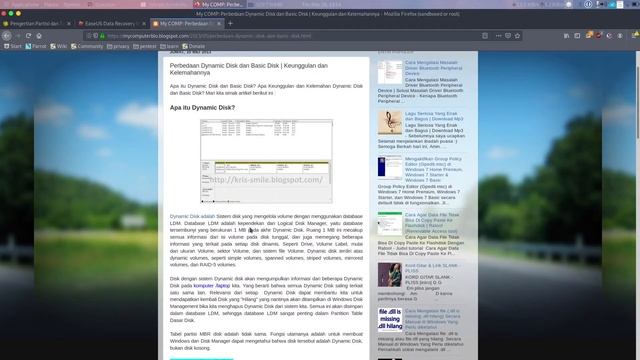The height and width of the screenshot is (360, 640).
Task: Open the Wiki bookmark
Action: point(58,47)
